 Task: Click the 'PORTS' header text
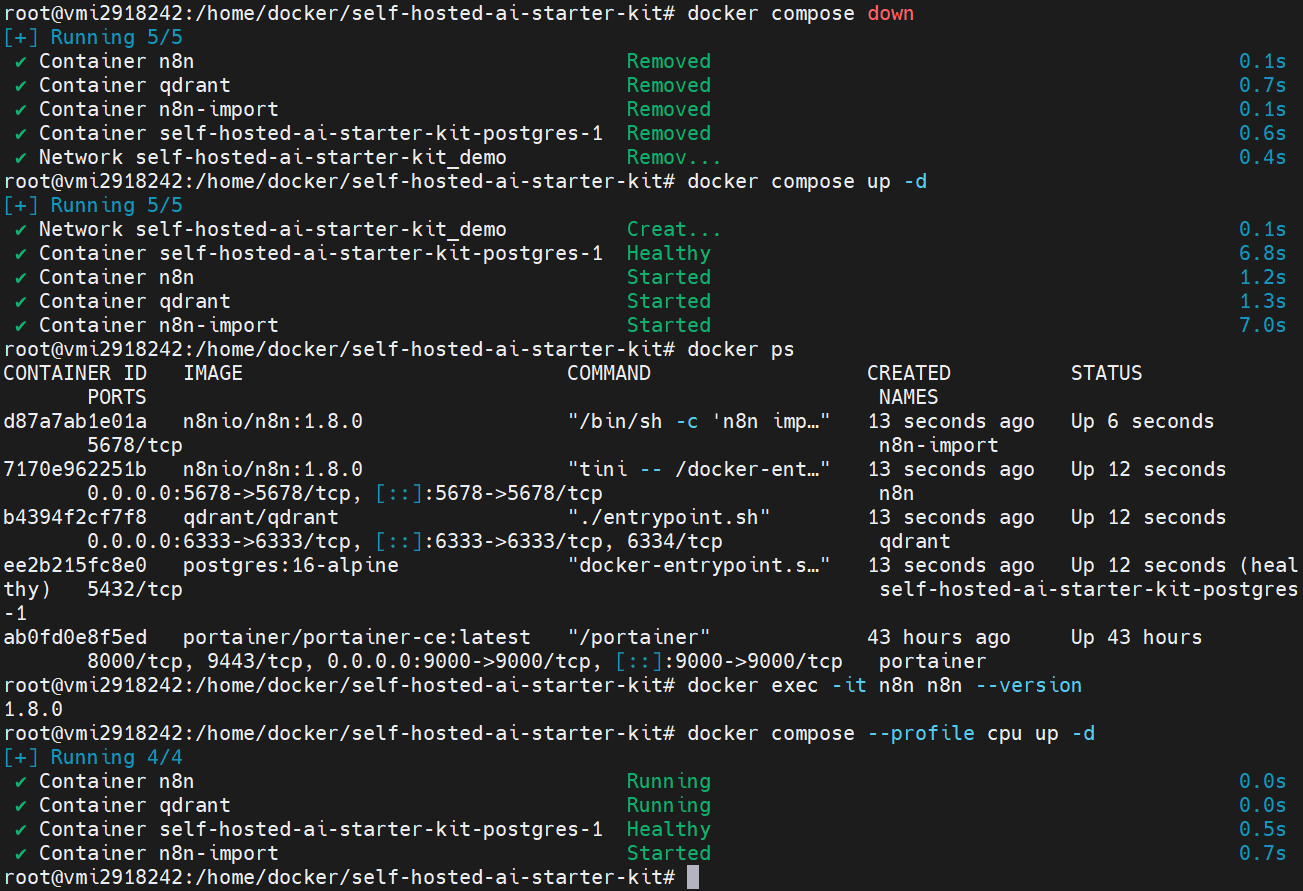tap(117, 397)
